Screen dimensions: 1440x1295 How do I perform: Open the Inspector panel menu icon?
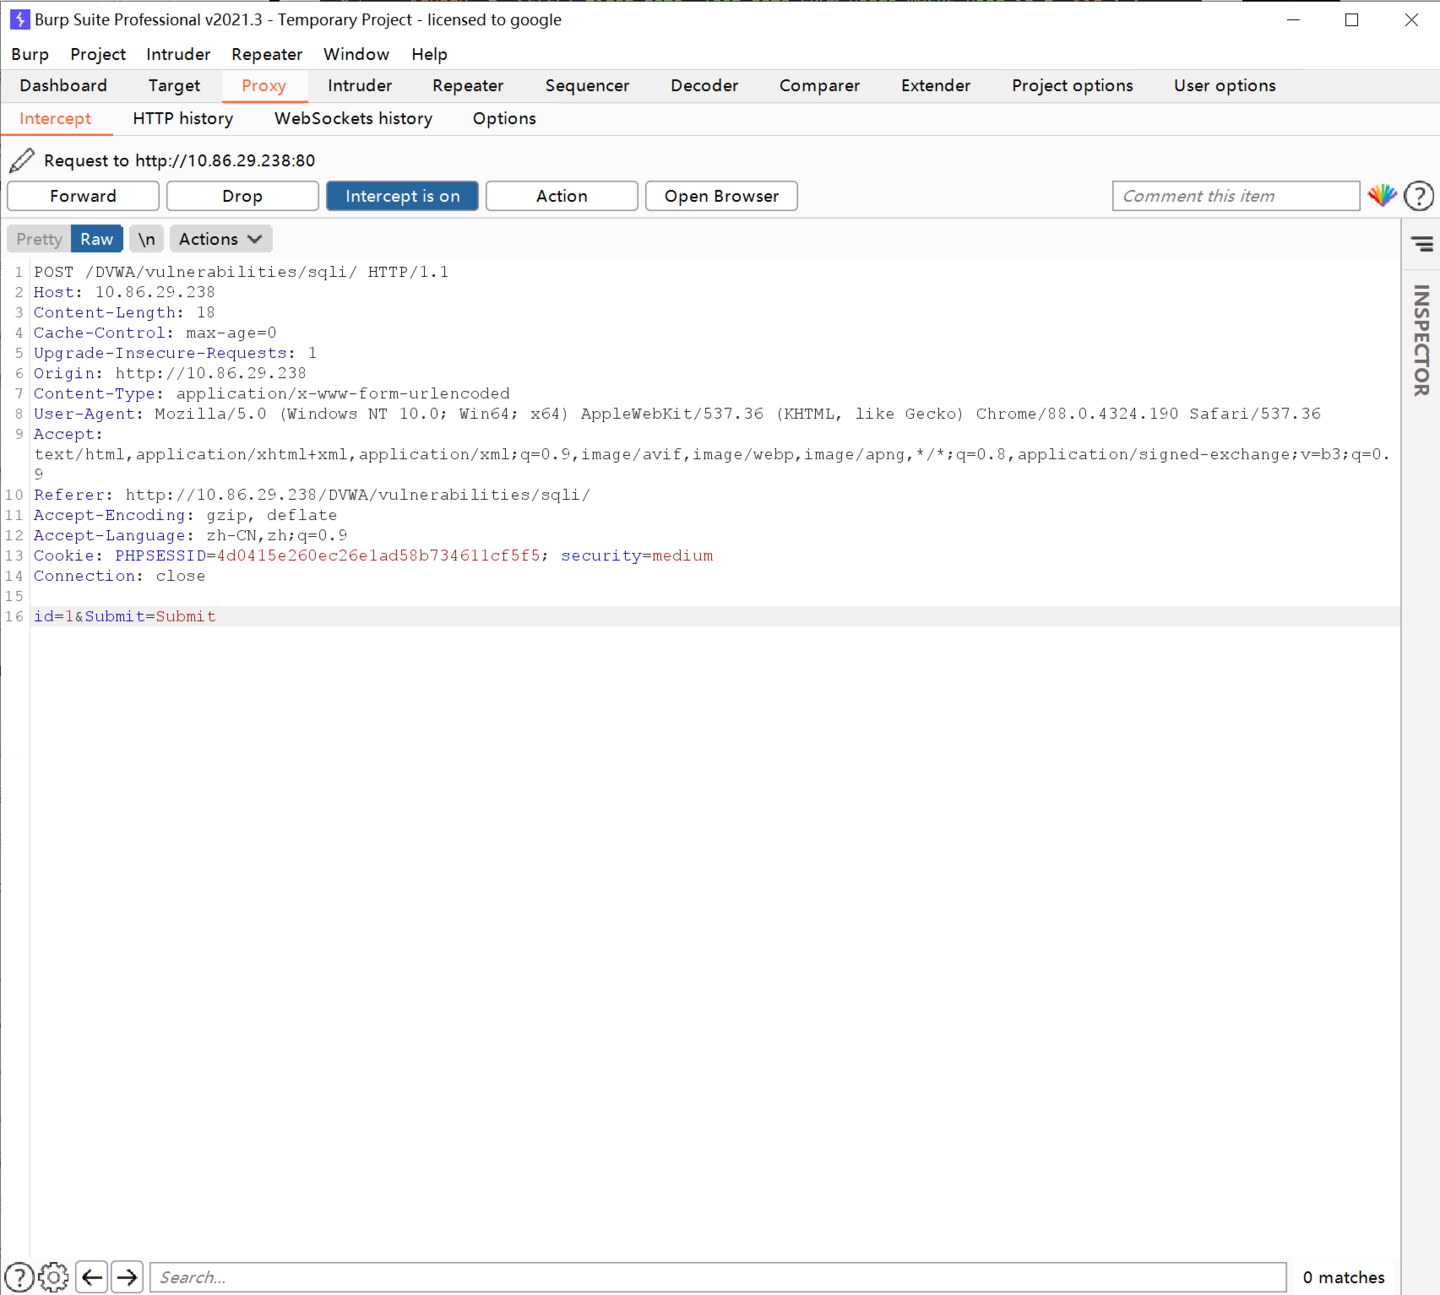pos(1421,244)
